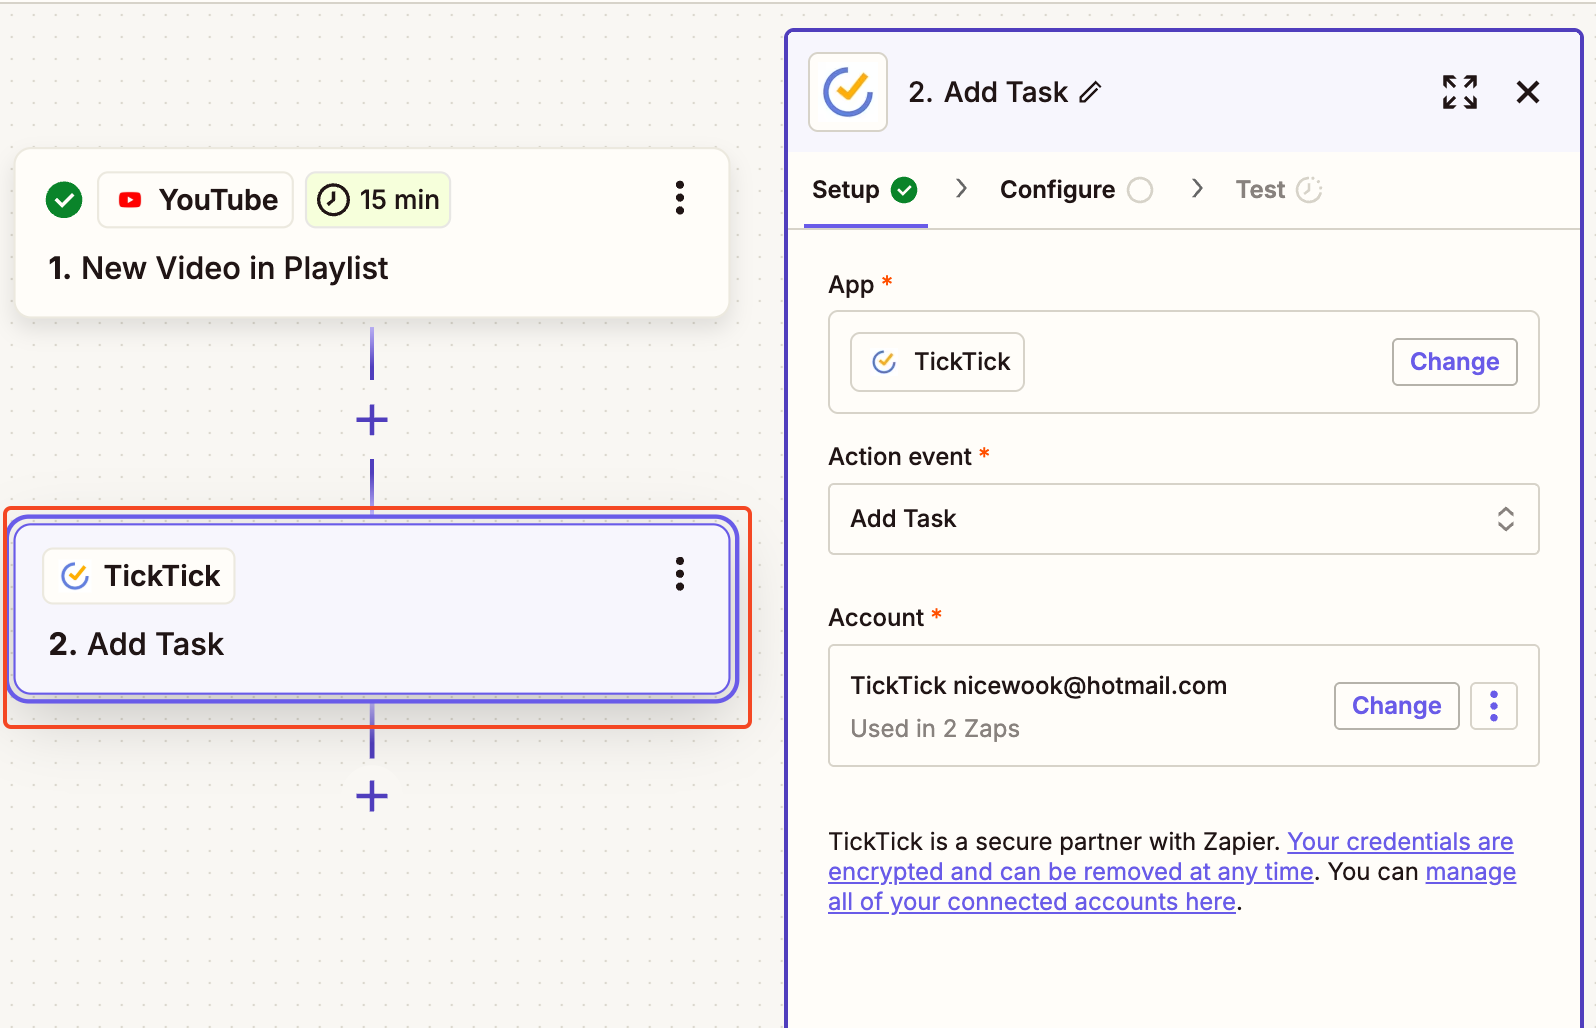The image size is (1596, 1028).
Task: Click the TickTick nicewook@hotmail.com account text
Action: pos(1038,686)
